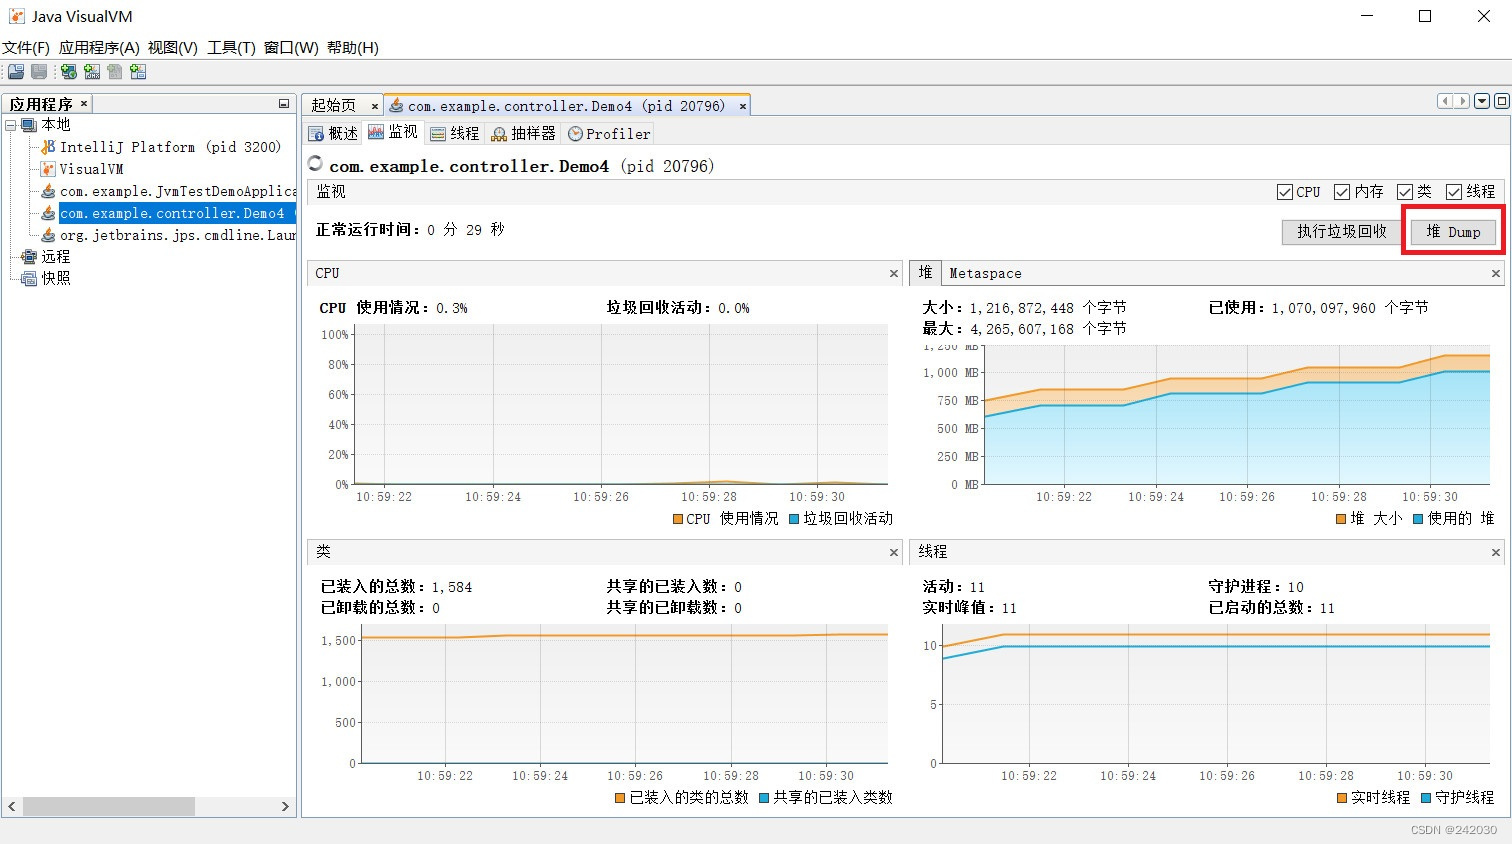Click blue Used heap legend swatch
The height and width of the screenshot is (844, 1512).
(1418, 519)
